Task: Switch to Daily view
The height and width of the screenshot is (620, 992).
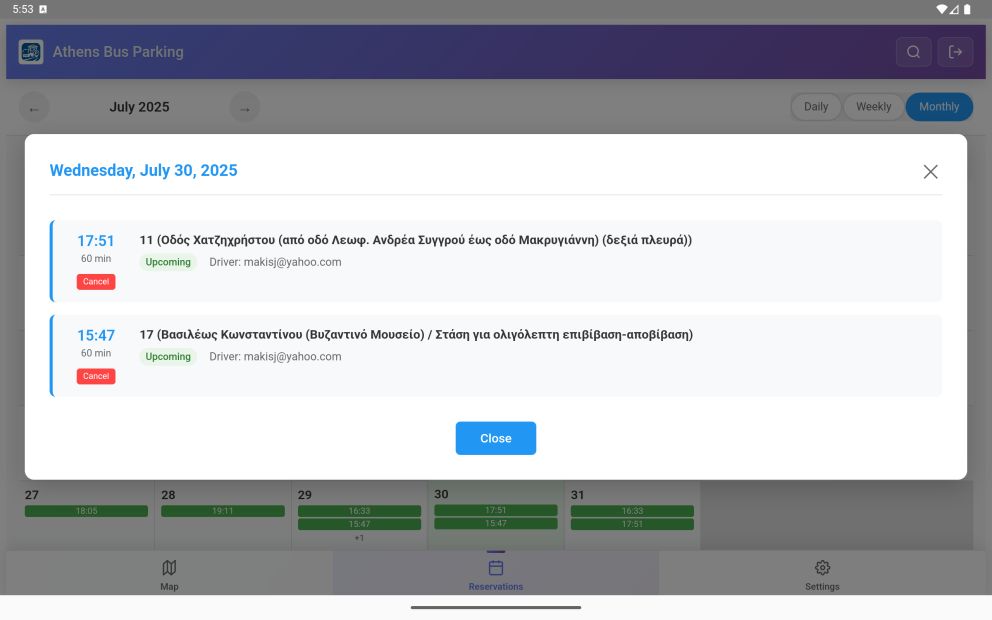Action: point(815,107)
